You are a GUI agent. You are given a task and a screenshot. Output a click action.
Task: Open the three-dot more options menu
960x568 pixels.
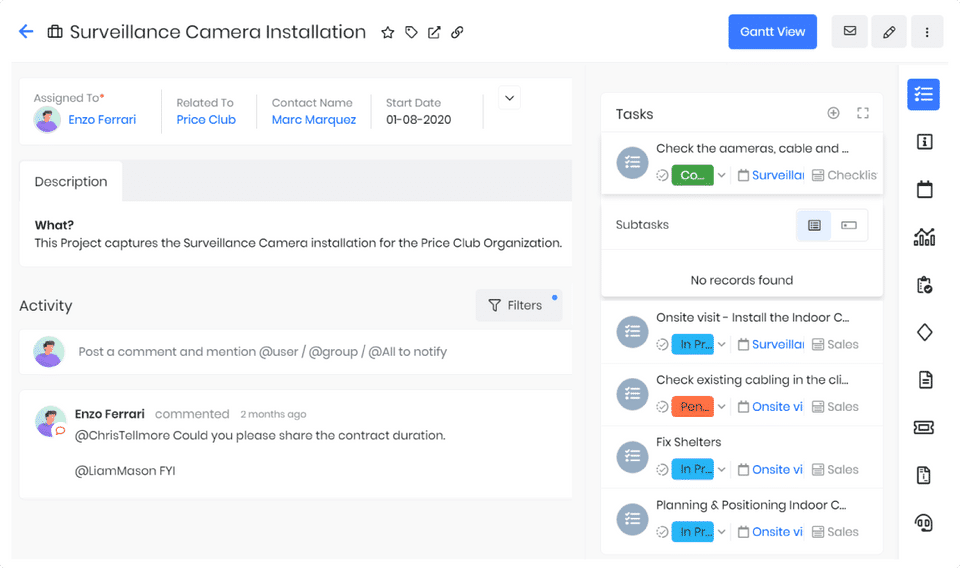(x=927, y=32)
